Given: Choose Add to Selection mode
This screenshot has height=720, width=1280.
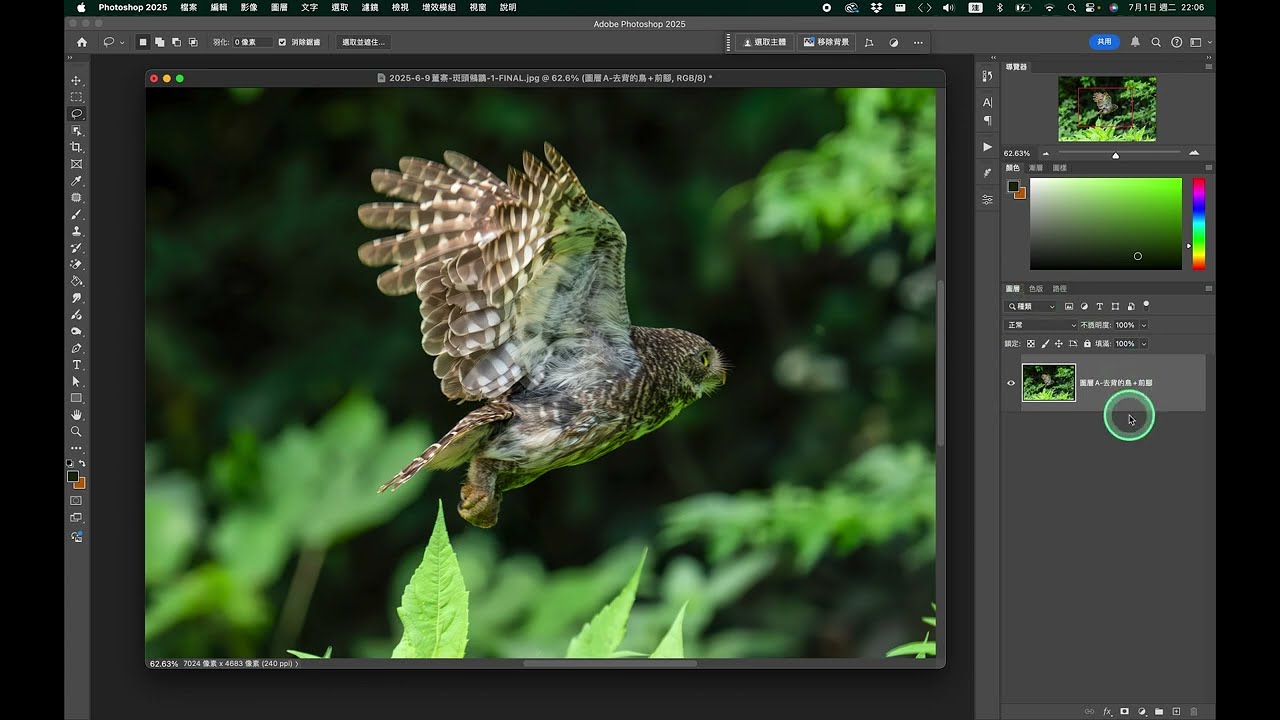Looking at the screenshot, I should point(159,42).
